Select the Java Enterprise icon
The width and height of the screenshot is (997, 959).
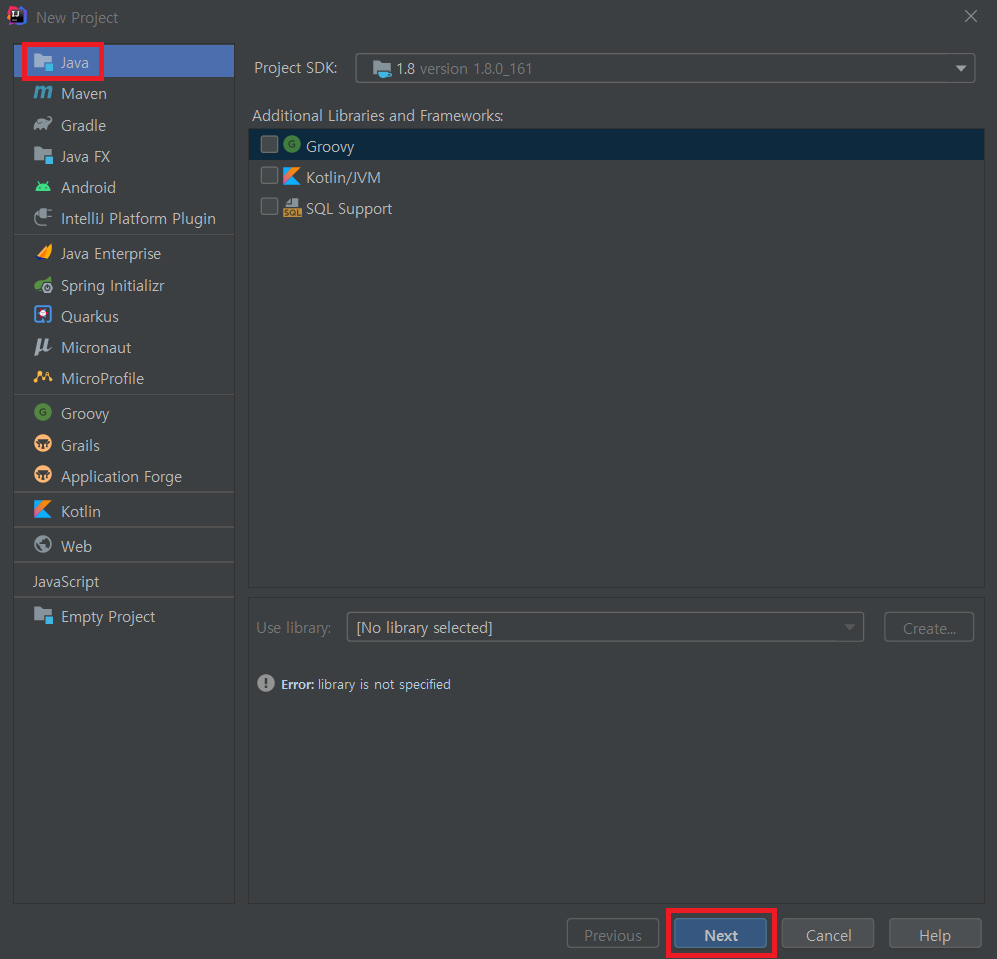coord(44,252)
